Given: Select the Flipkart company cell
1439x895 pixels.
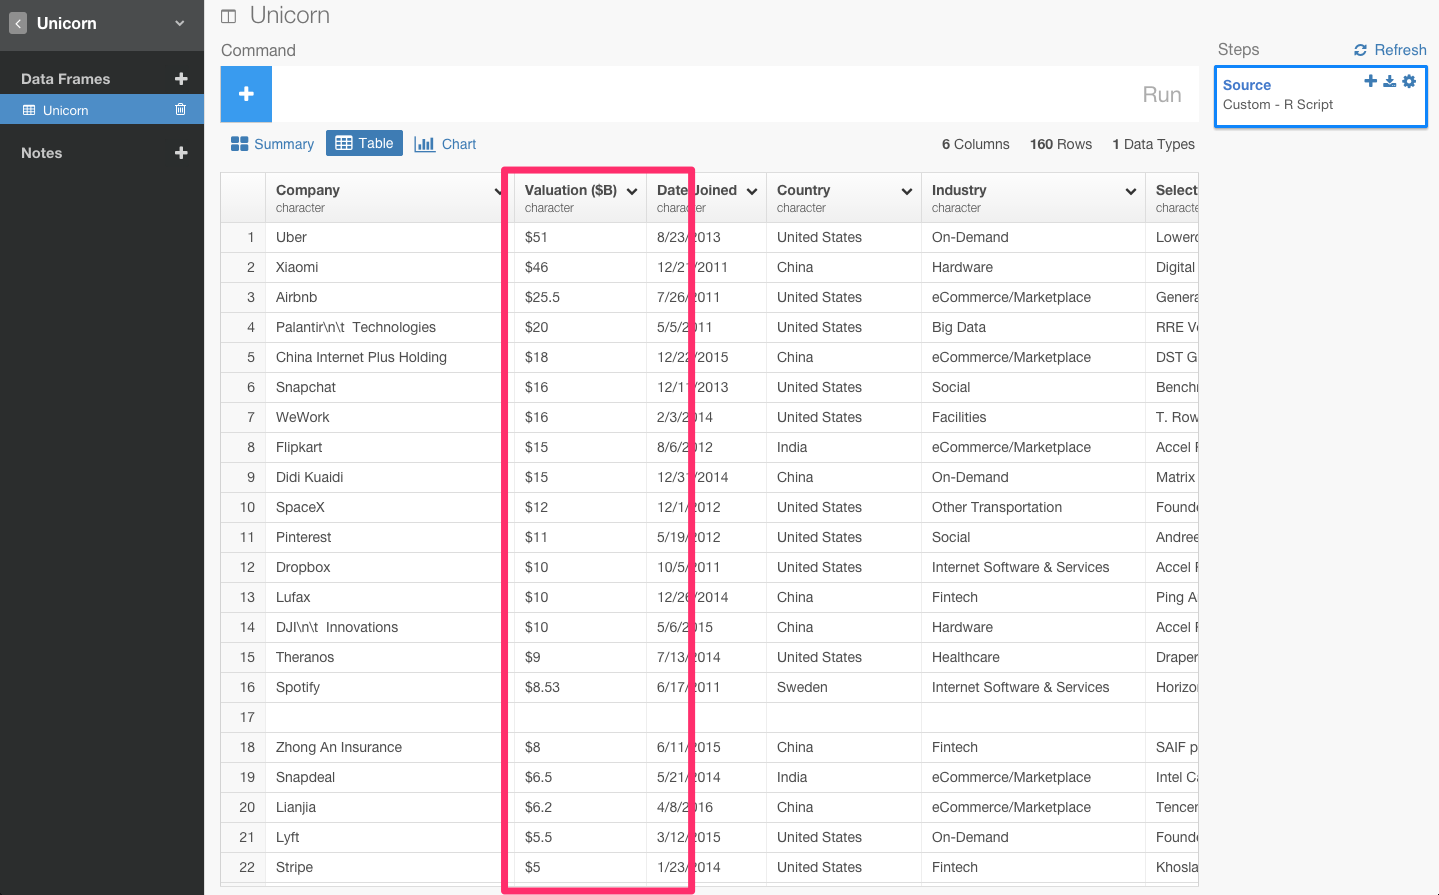Looking at the screenshot, I should (x=390, y=447).
